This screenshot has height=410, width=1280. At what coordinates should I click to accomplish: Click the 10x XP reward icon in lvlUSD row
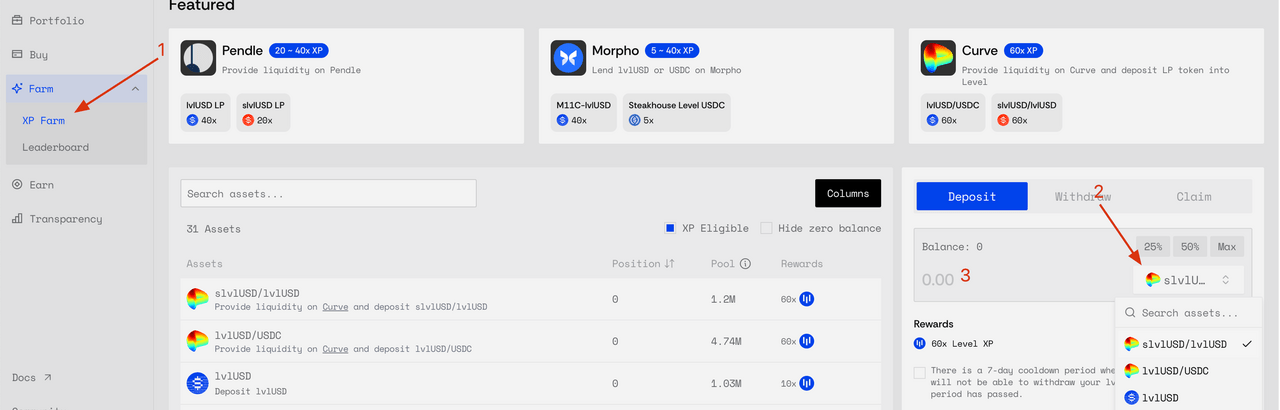click(807, 383)
